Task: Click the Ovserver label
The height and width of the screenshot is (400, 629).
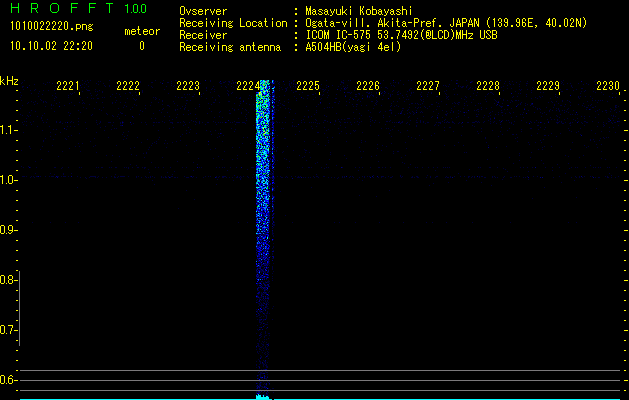Action: (203, 11)
